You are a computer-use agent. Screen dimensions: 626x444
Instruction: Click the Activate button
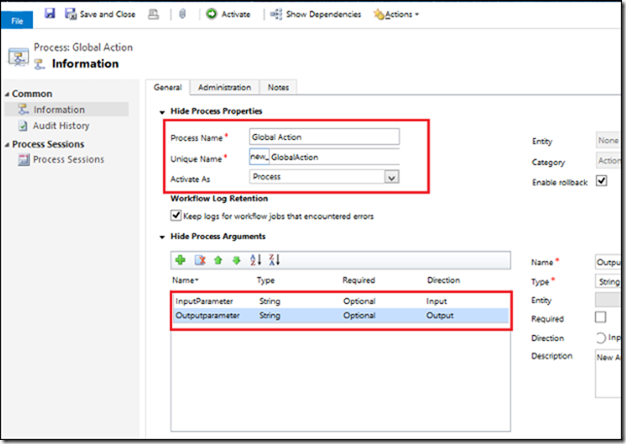coord(229,14)
